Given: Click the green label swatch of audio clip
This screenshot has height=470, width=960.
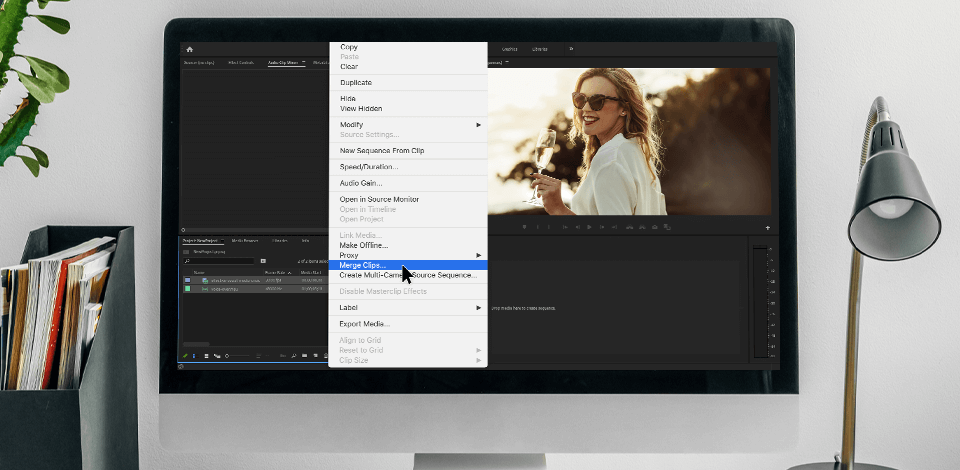Looking at the screenshot, I should (x=187, y=288).
